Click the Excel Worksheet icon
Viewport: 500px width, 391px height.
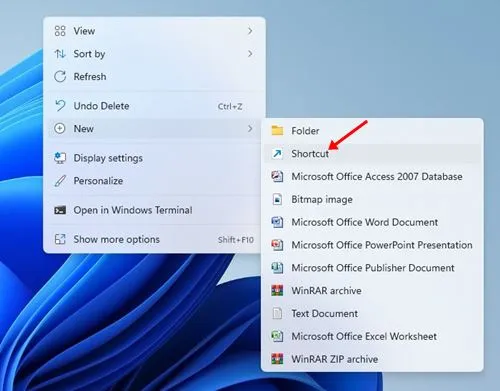tap(277, 336)
